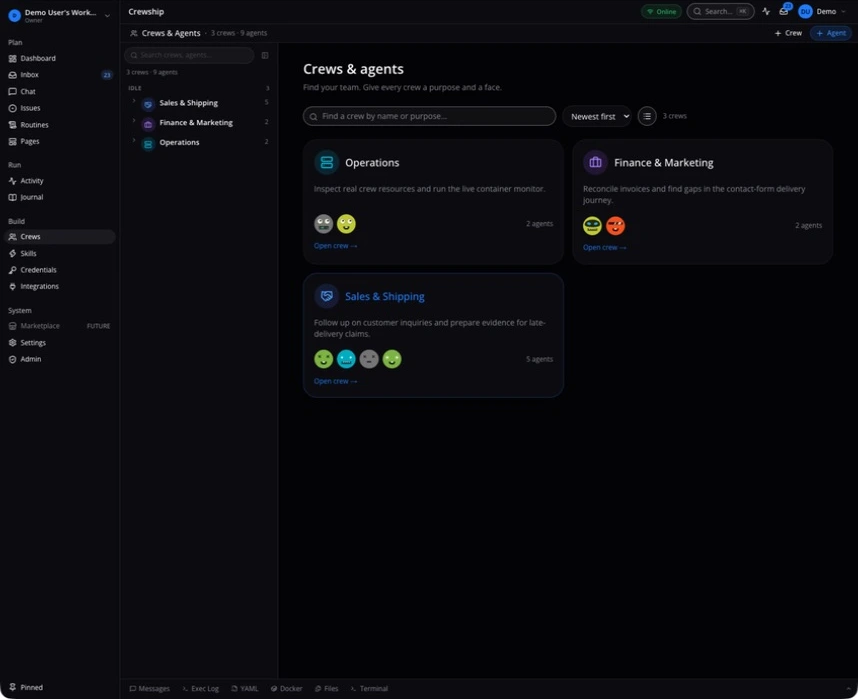The image size is (858, 699).
Task: Expand Operations in the crew tree
Action: [134, 140]
